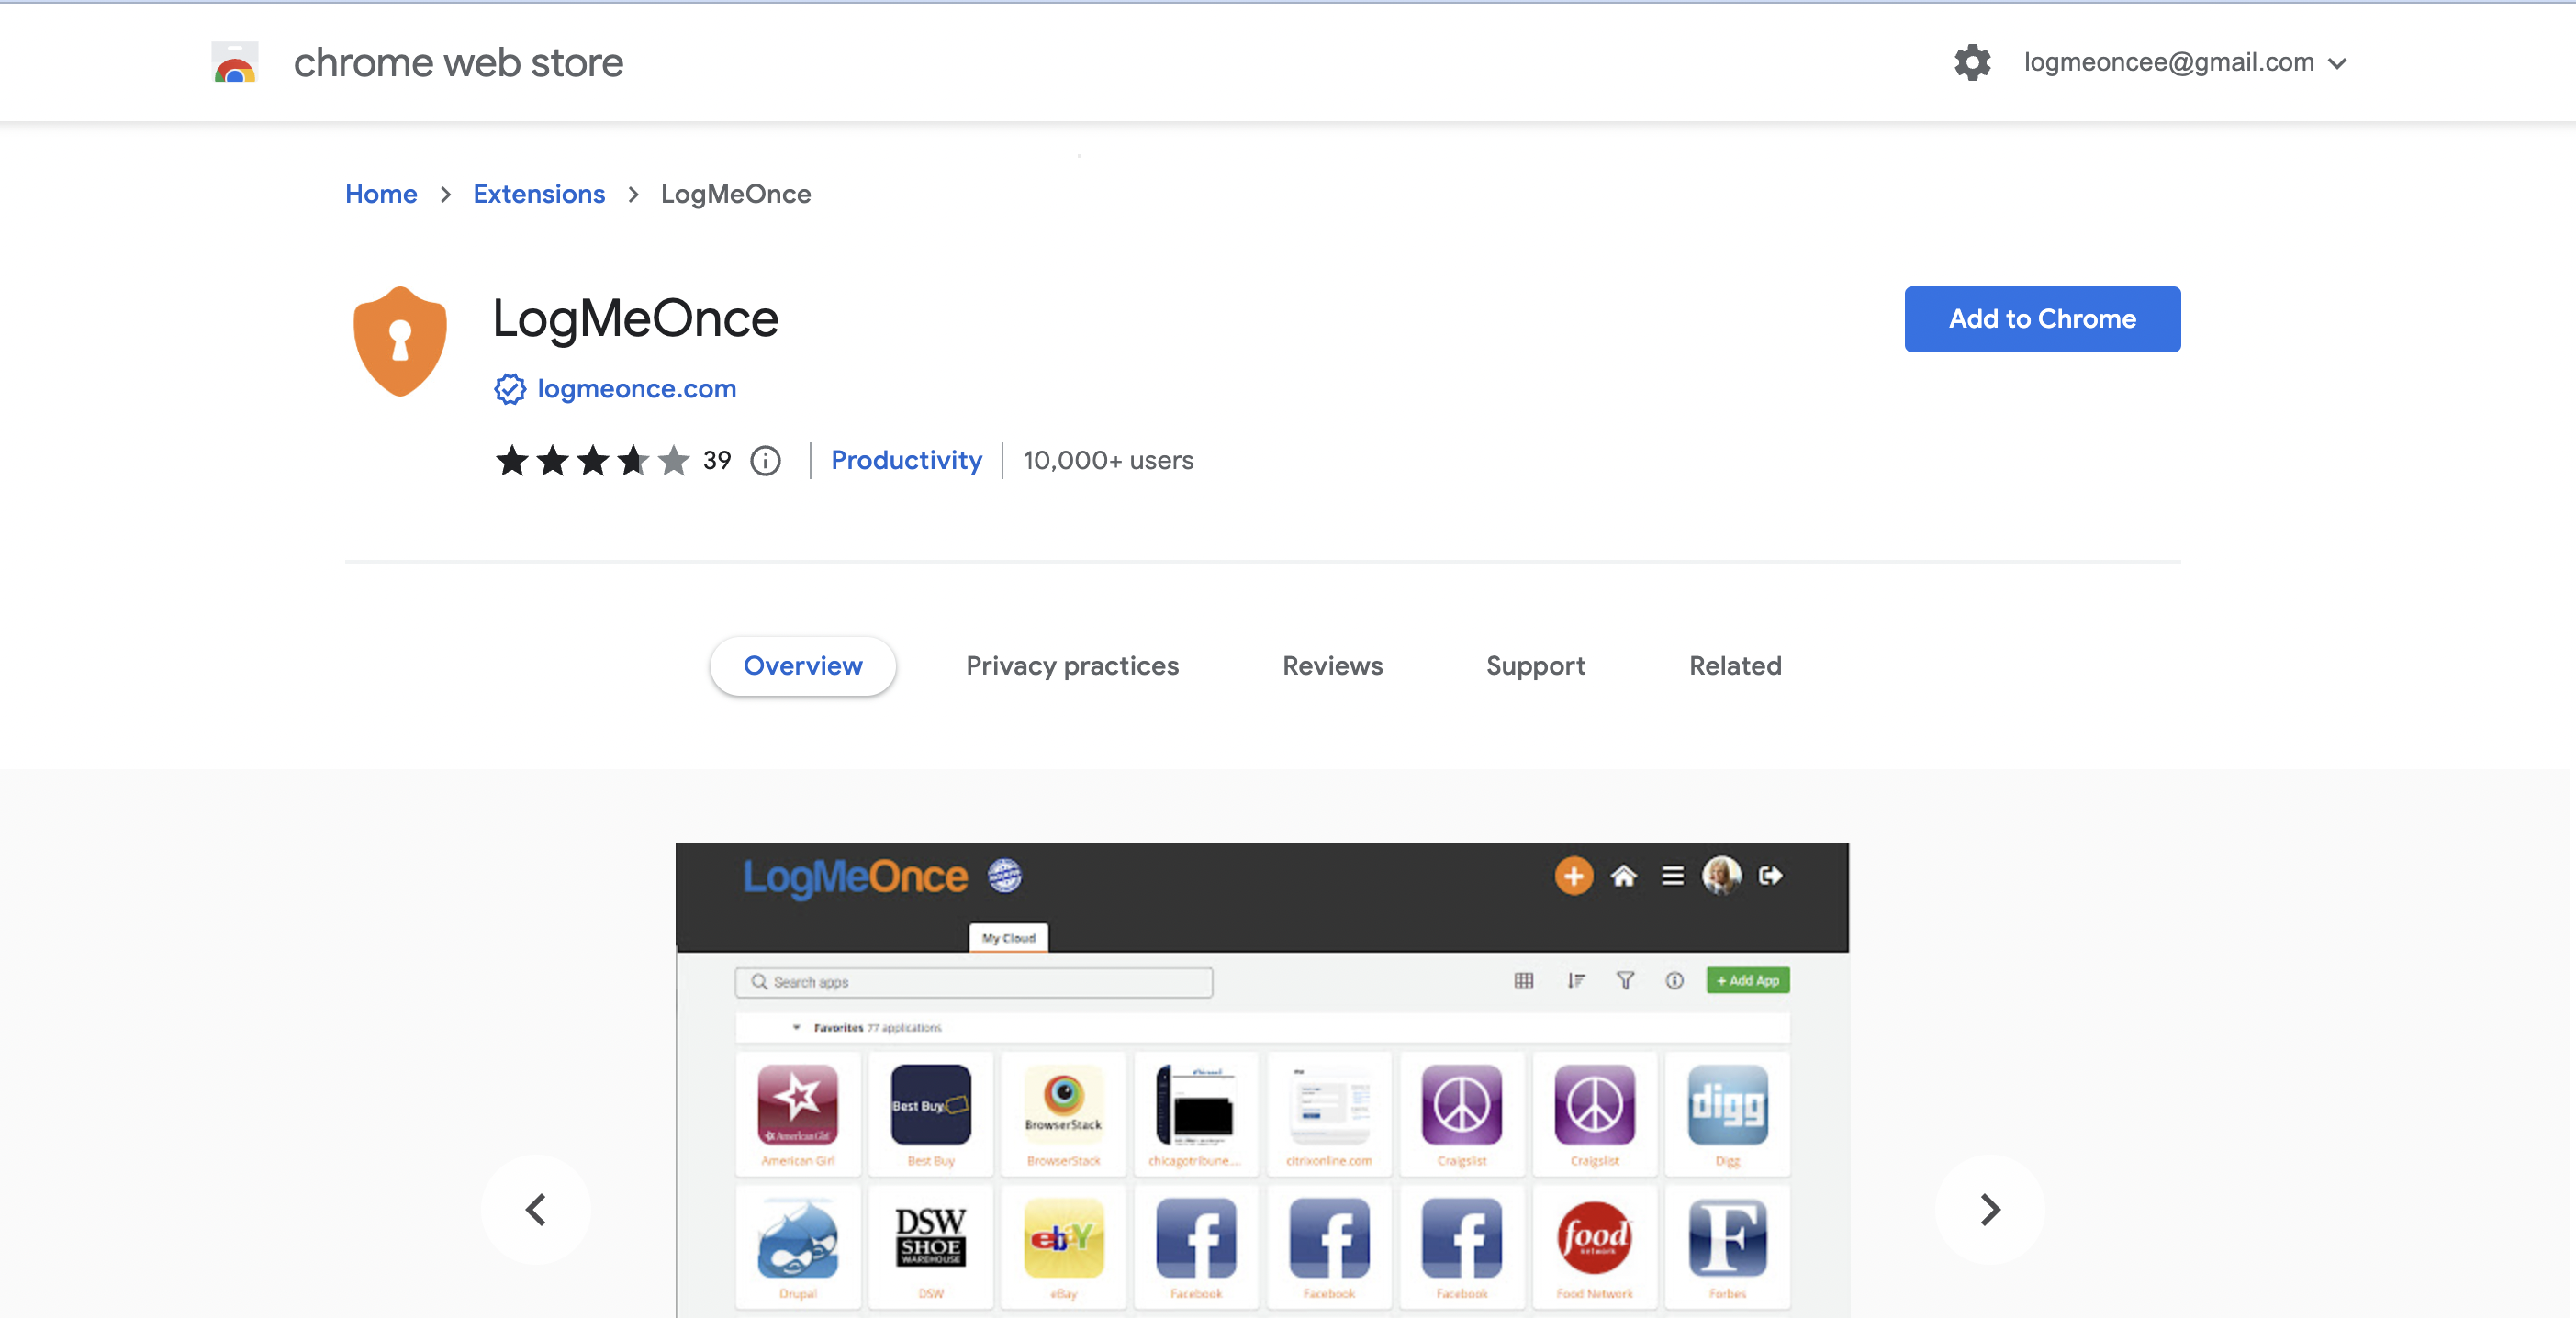Viewport: 2576px width, 1318px height.
Task: Open the Productivity category link
Action: [x=906, y=461]
